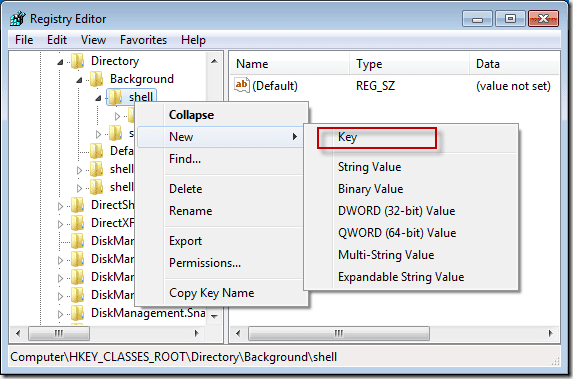This screenshot has height=379, width=573.
Task: Click the Directory folder icon
Action: (77, 61)
